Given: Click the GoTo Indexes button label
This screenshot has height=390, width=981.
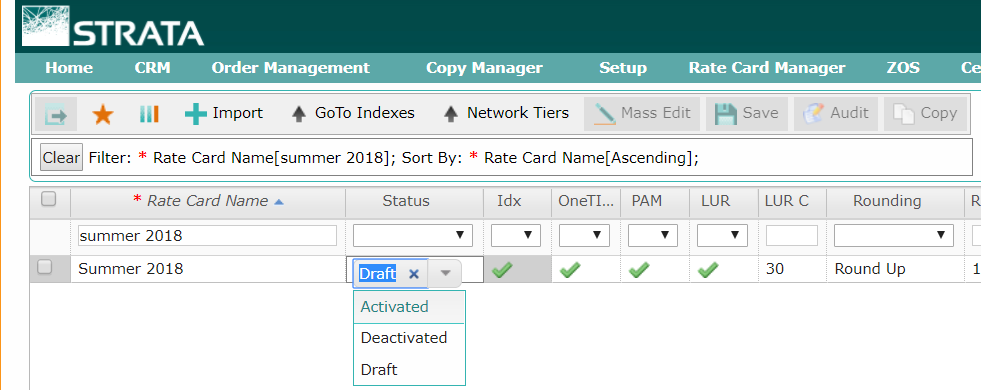Looking at the screenshot, I should 365,113.
